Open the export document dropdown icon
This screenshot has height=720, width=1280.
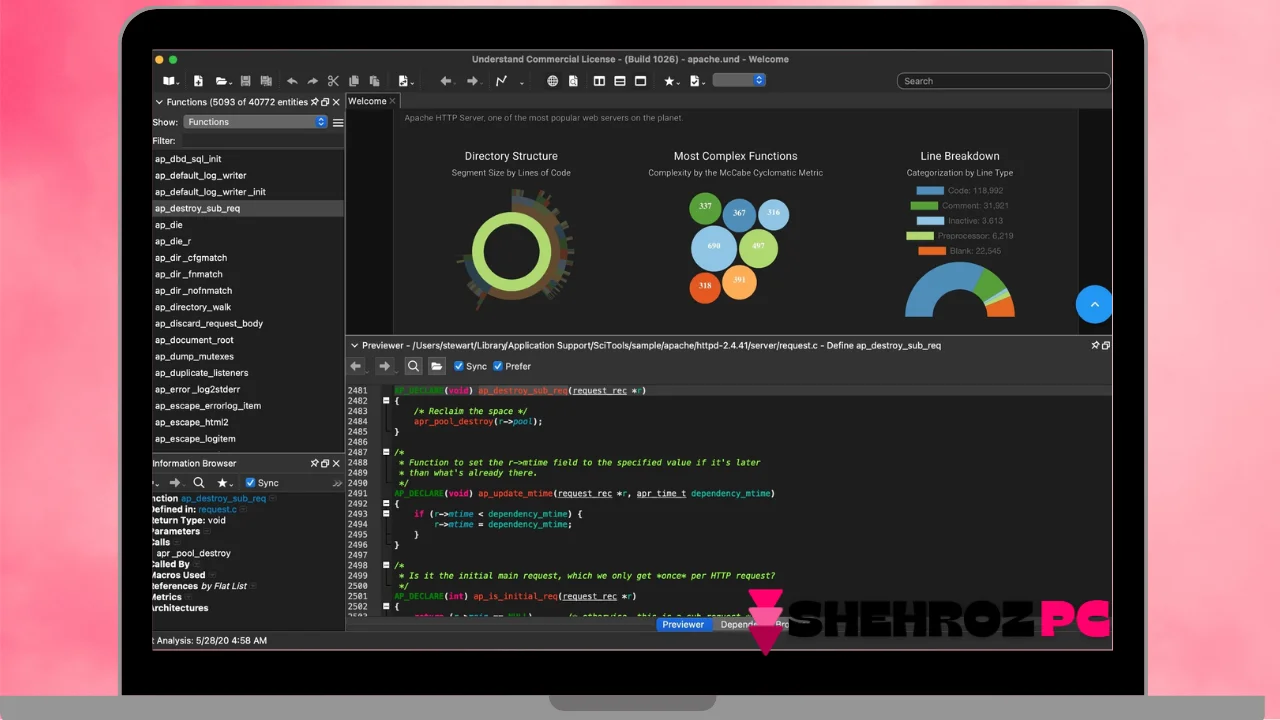405,81
